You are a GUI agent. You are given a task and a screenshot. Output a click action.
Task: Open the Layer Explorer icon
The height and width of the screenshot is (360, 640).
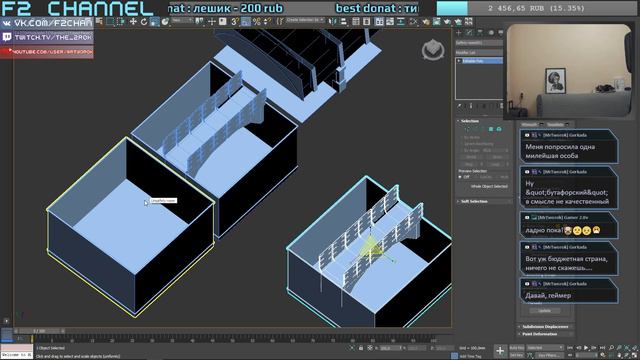coord(367,22)
